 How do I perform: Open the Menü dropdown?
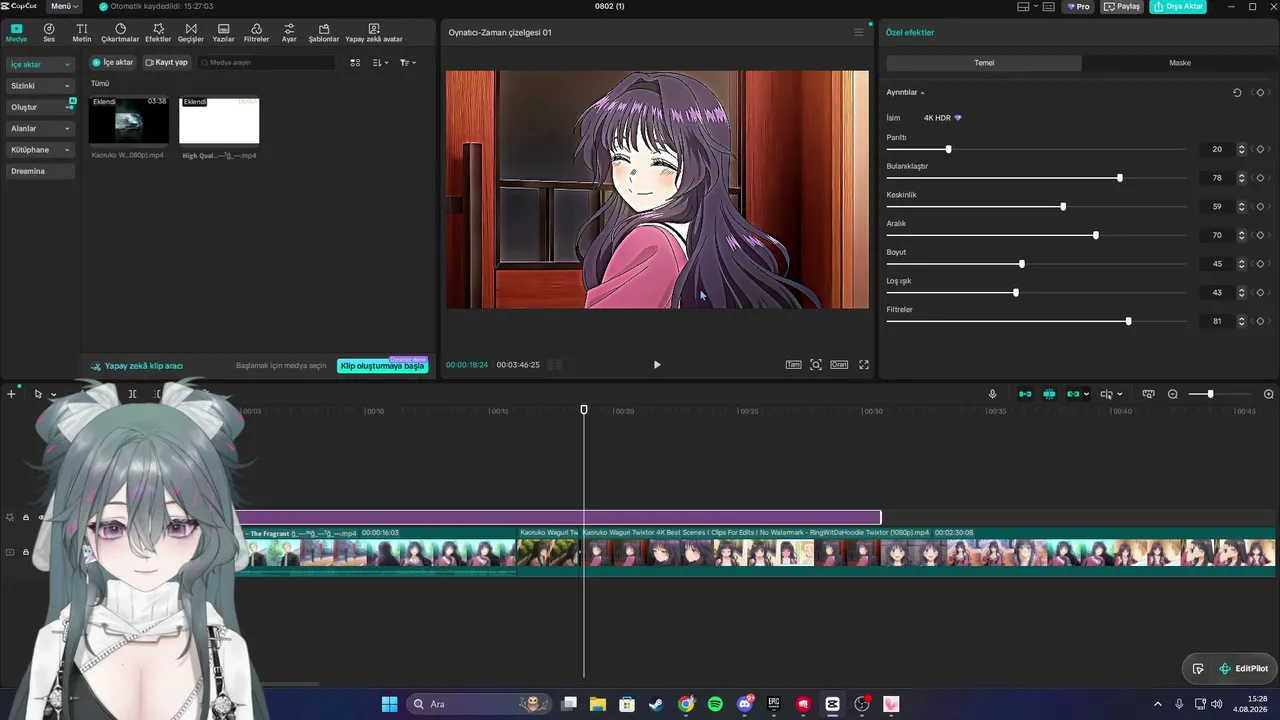coord(64,6)
